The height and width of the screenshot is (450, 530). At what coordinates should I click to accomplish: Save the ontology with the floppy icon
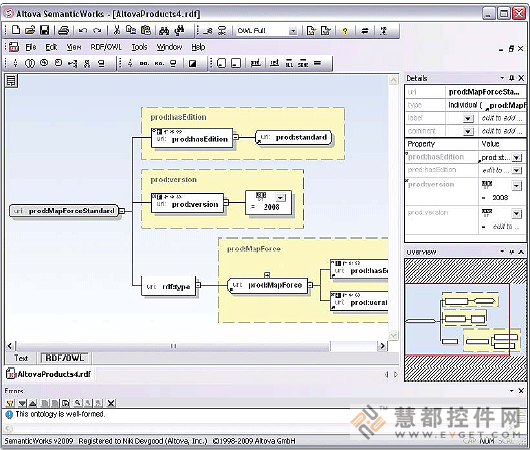tap(44, 30)
